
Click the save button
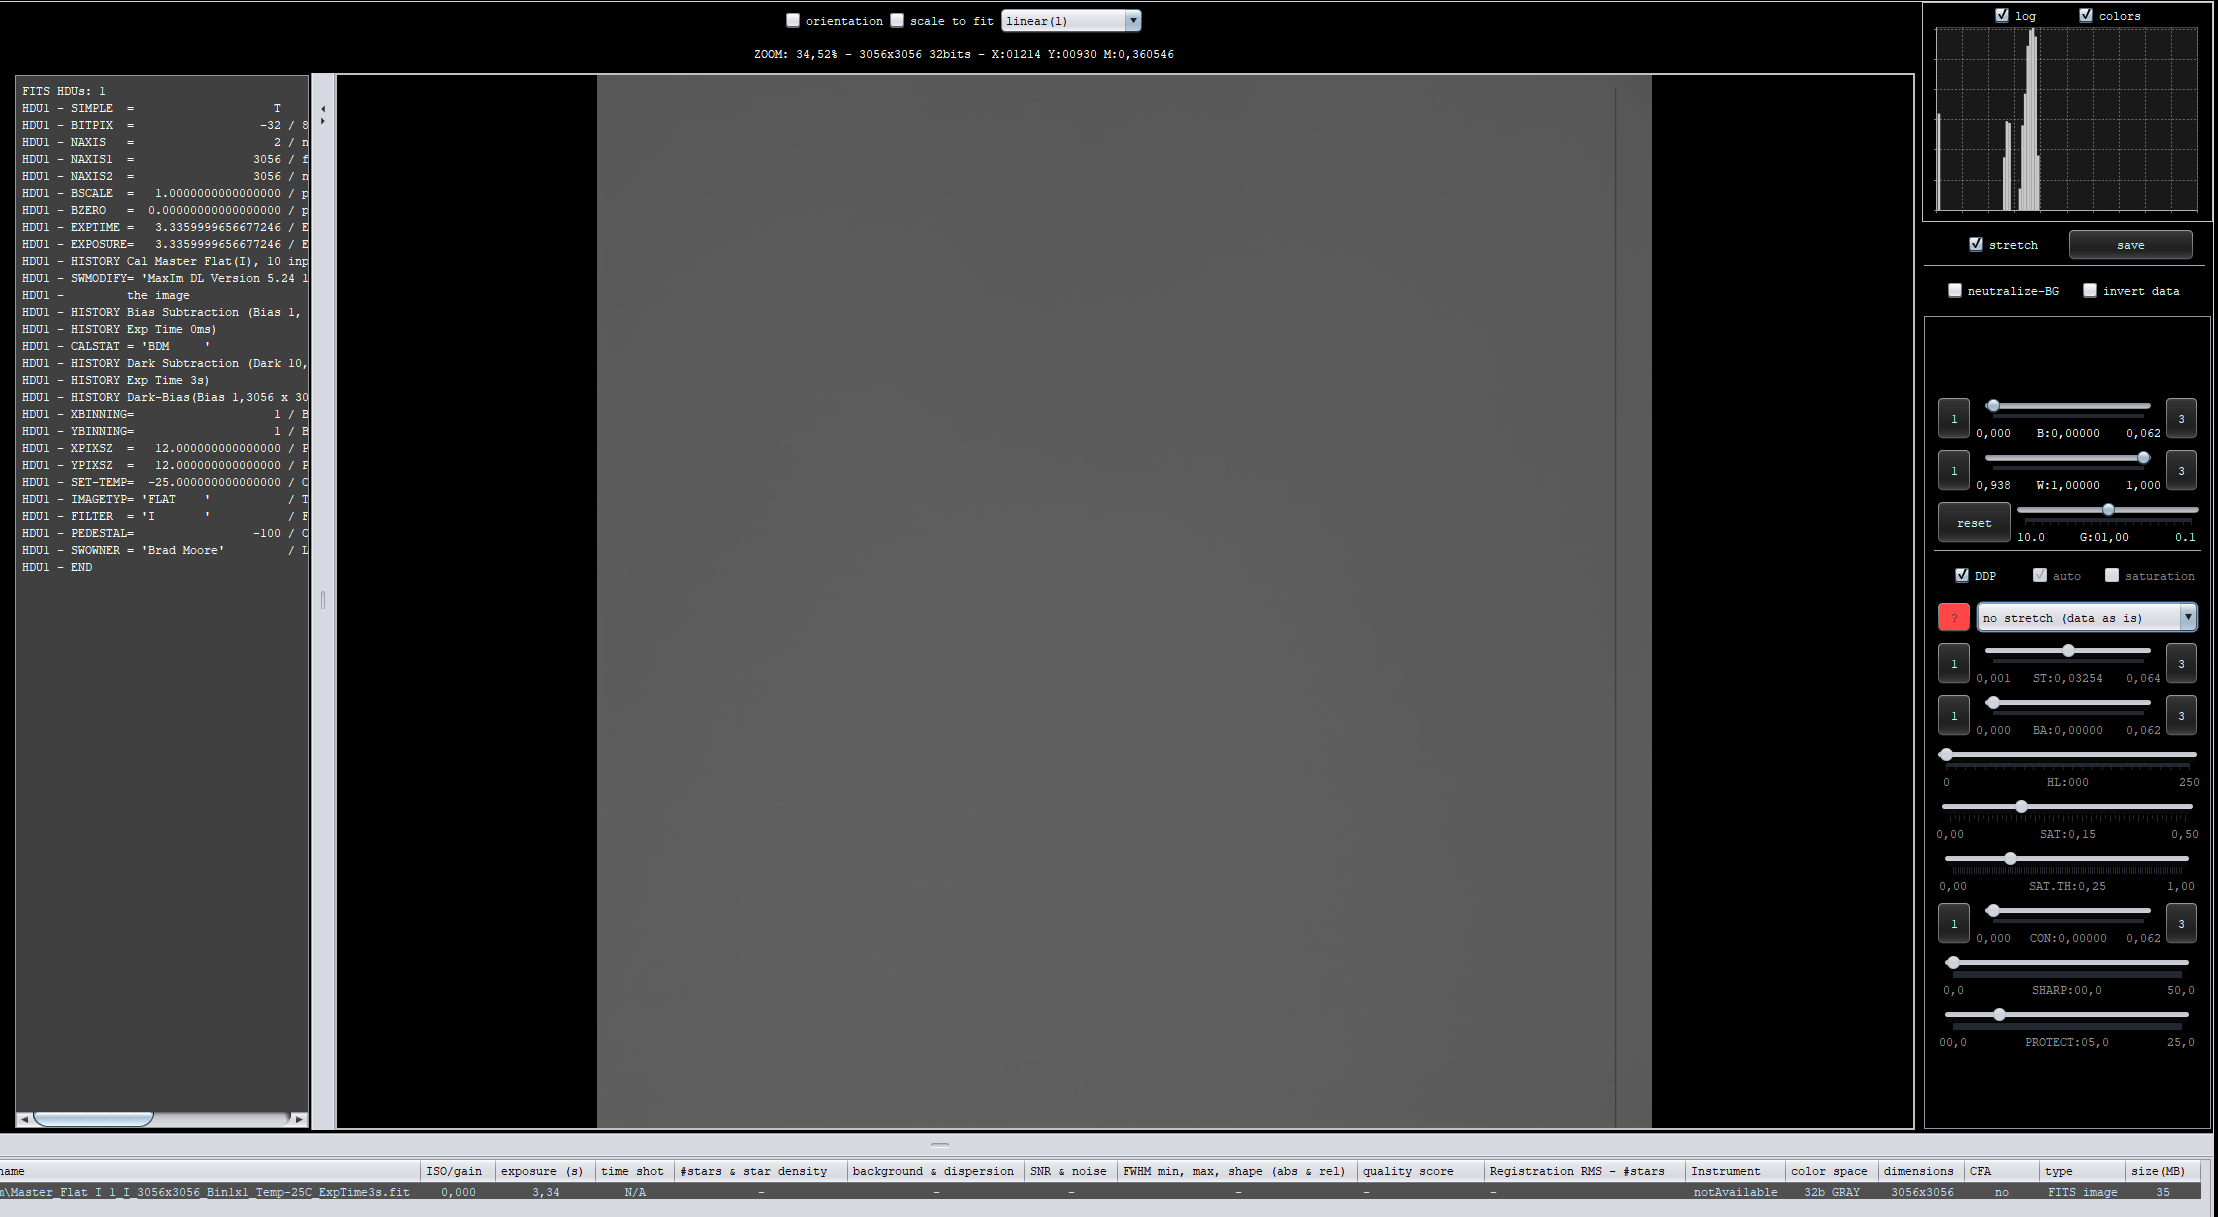(2130, 245)
